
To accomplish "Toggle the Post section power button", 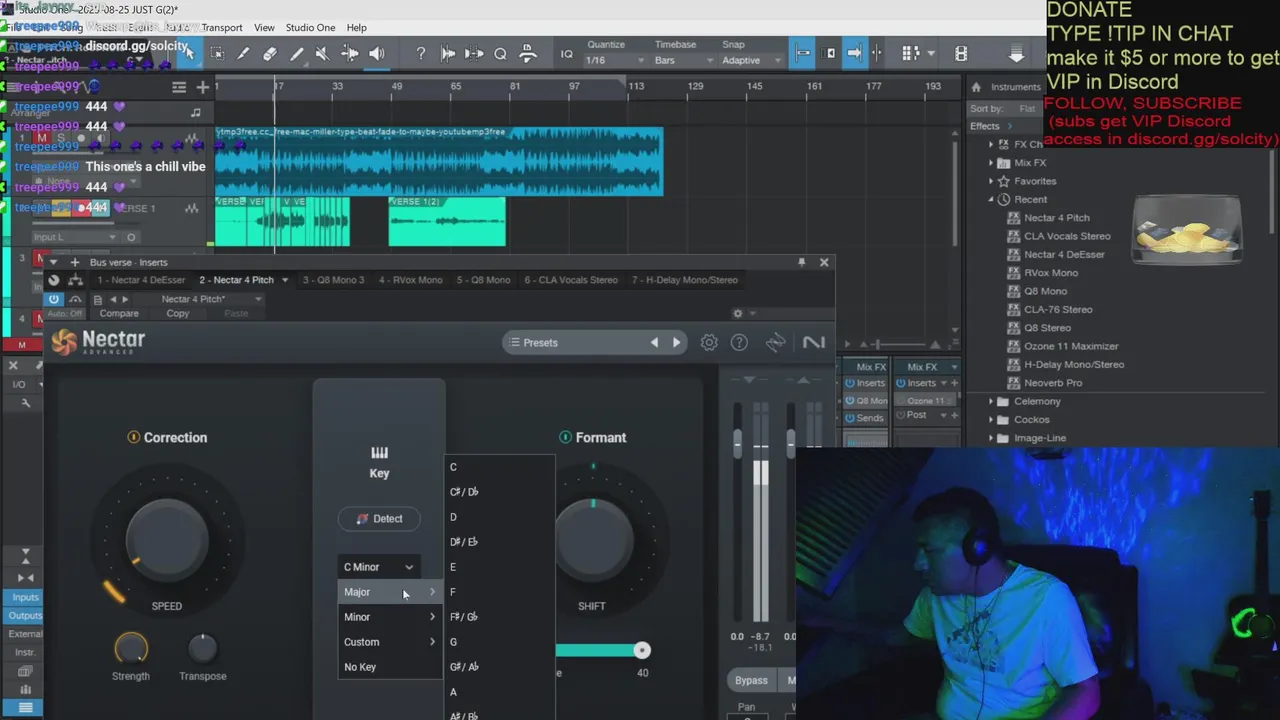I will pyautogui.click(x=900, y=414).
